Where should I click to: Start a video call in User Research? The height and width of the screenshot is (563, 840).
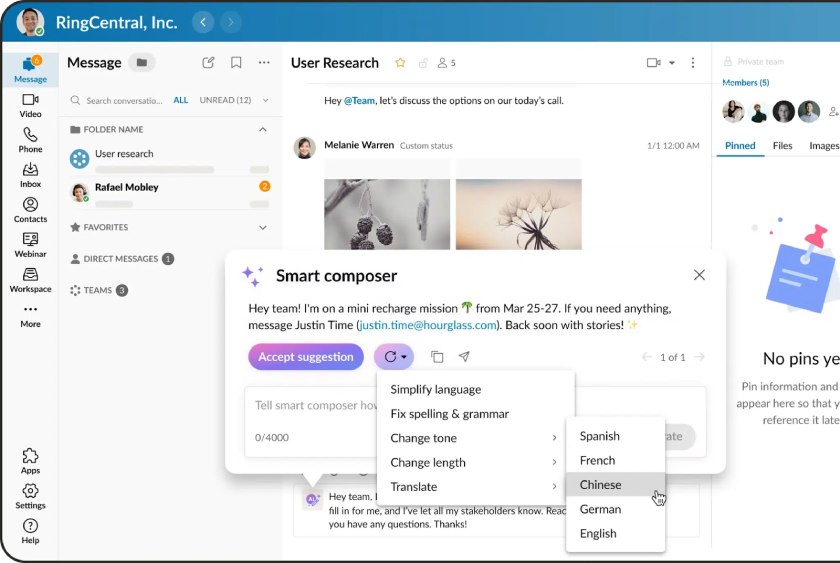[x=653, y=63]
